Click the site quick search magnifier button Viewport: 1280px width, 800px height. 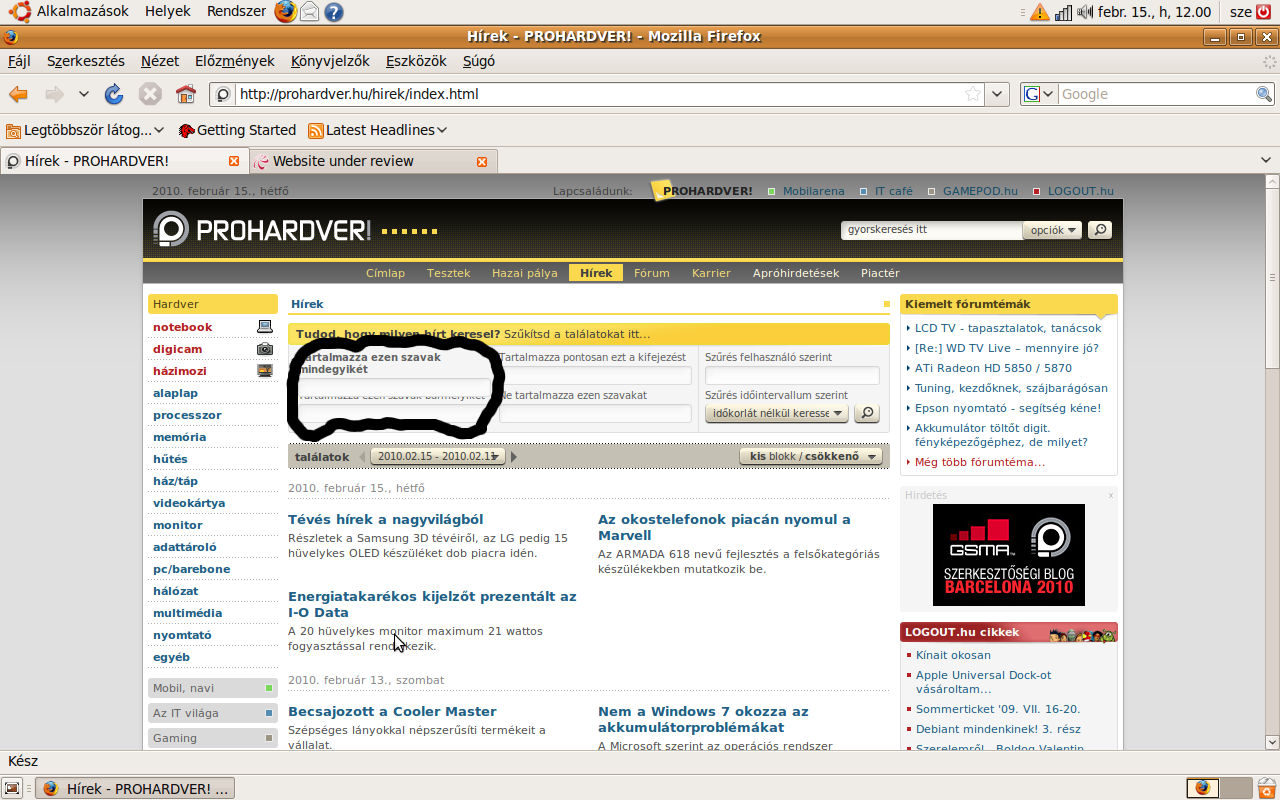click(x=1100, y=230)
